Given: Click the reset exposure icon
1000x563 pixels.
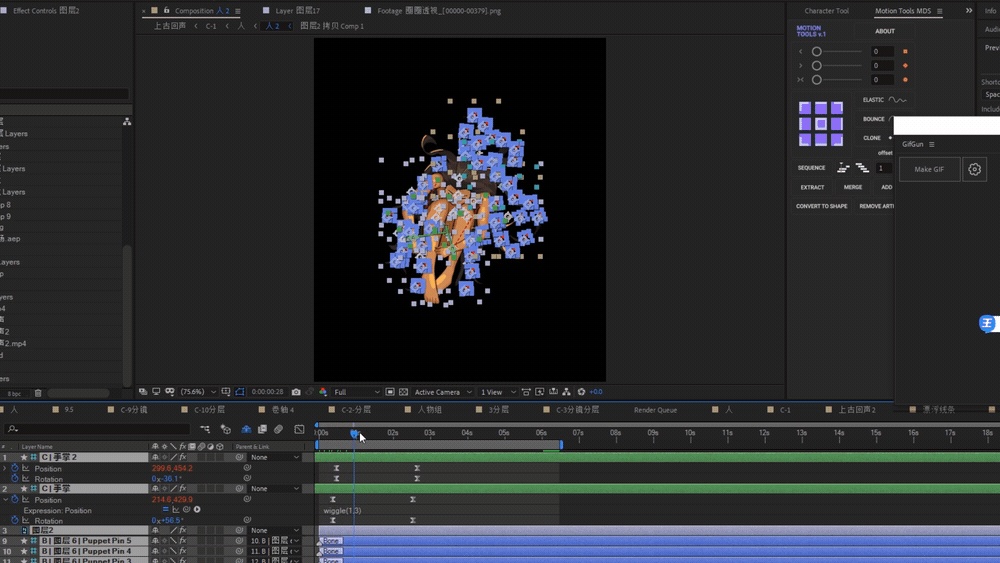Looking at the screenshot, I should pyautogui.click(x=581, y=392).
